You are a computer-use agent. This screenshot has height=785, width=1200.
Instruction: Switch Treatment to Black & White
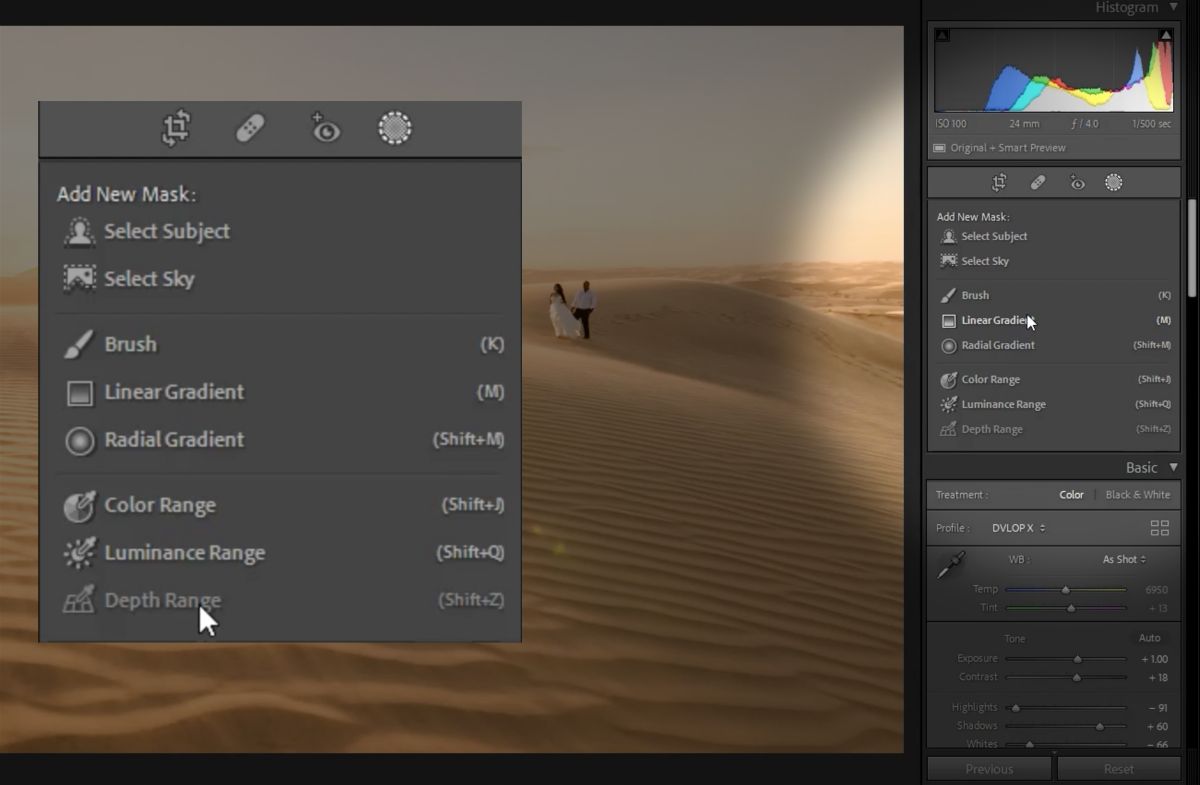(x=1139, y=494)
